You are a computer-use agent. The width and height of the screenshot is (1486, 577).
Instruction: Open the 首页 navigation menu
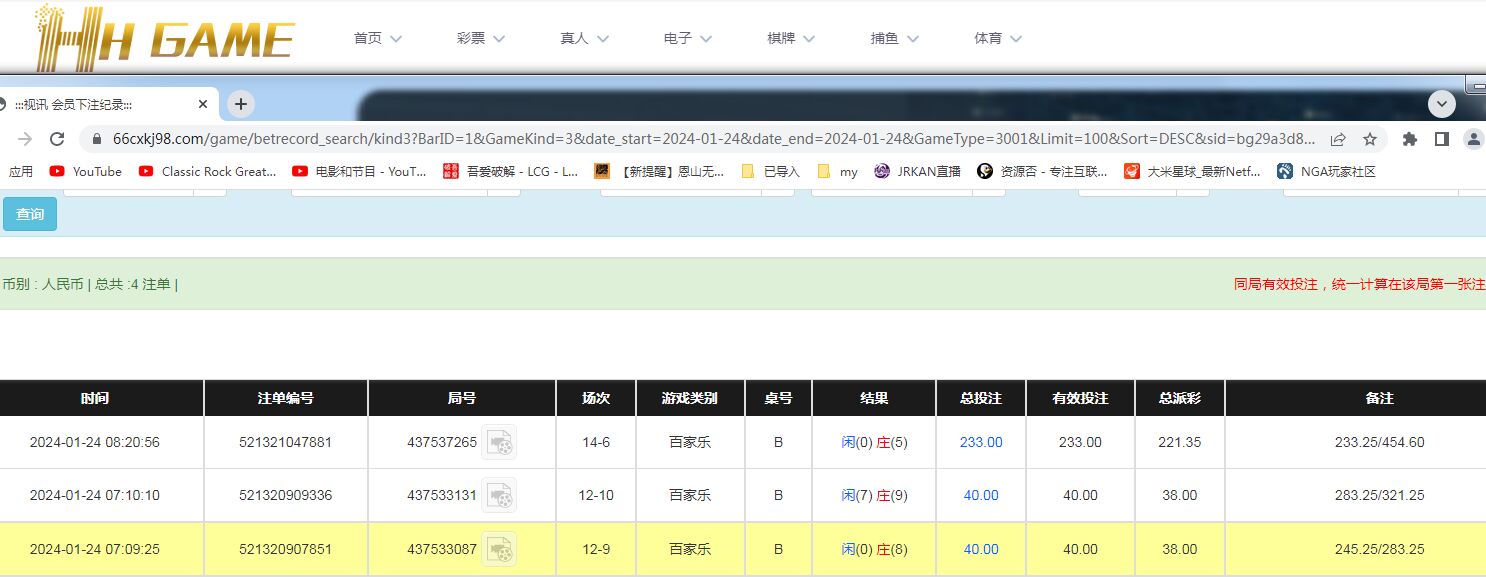[x=377, y=38]
